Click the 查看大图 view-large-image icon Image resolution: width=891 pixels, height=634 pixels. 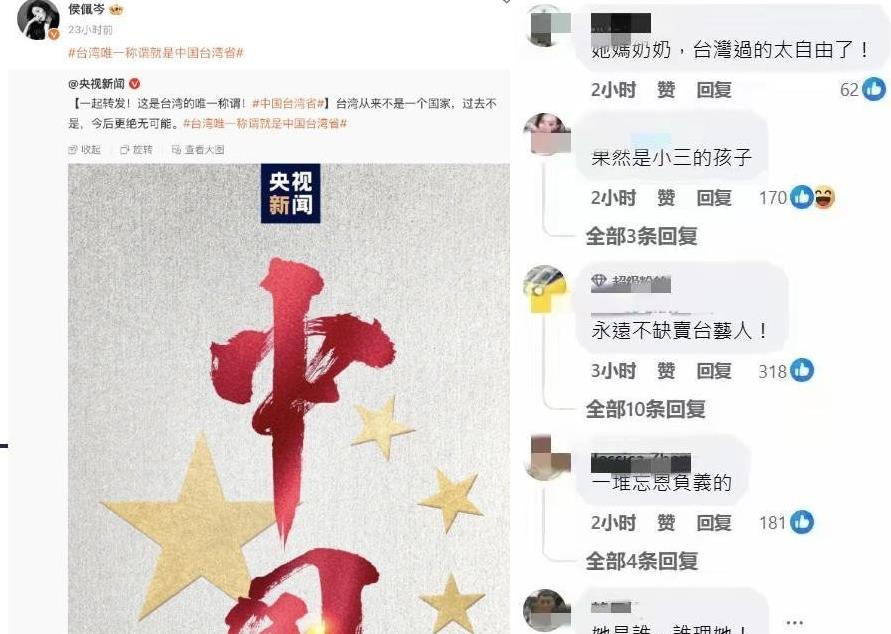click(x=176, y=150)
